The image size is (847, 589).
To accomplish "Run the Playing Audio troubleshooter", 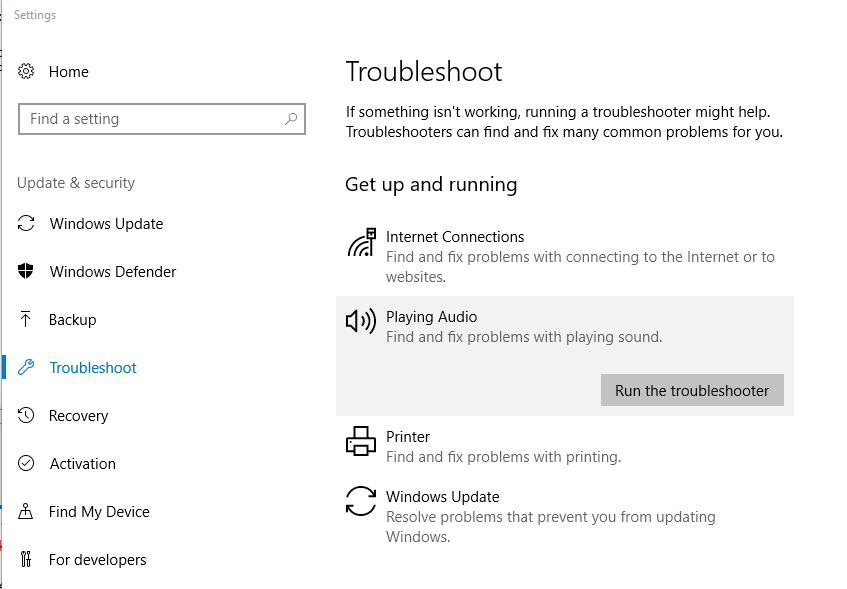I will (692, 390).
